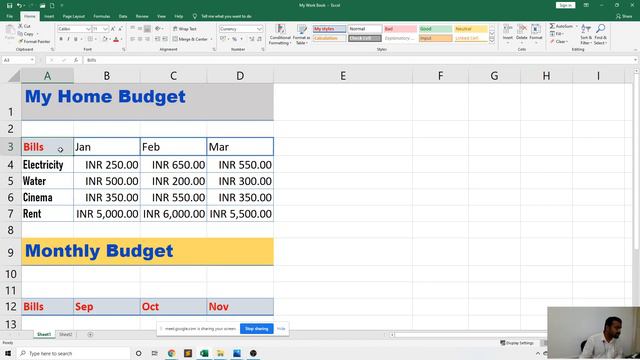Toggle Align Right
Screen dimensions: 640x360
click(x=147, y=39)
